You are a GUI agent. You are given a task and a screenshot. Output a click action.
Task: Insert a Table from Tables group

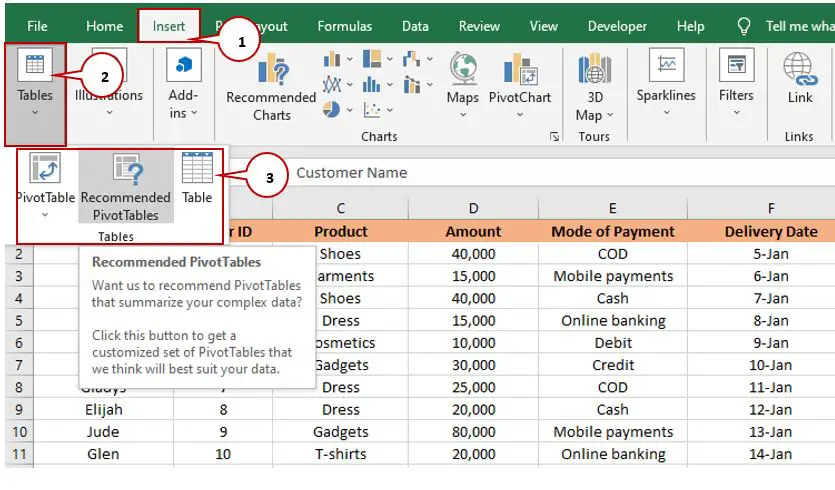(x=197, y=178)
